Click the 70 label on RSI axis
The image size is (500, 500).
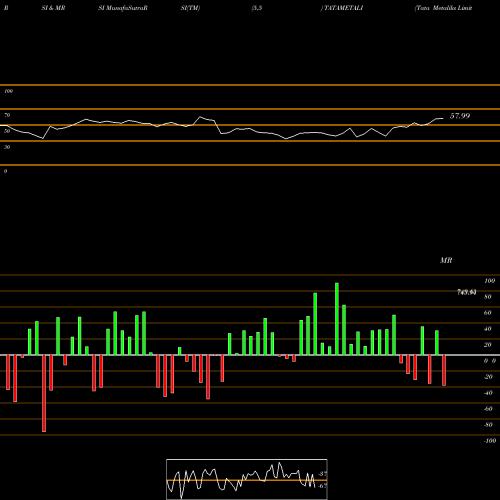pos(7,115)
